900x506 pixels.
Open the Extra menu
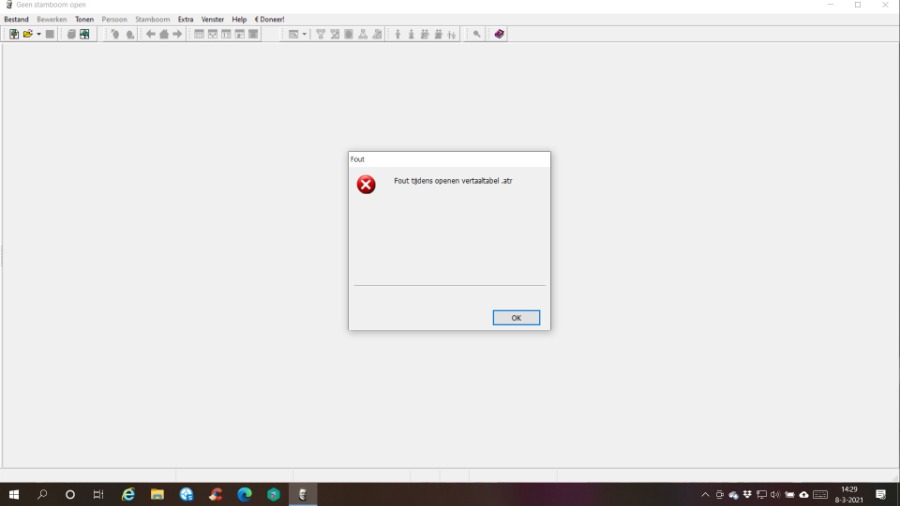click(x=185, y=19)
